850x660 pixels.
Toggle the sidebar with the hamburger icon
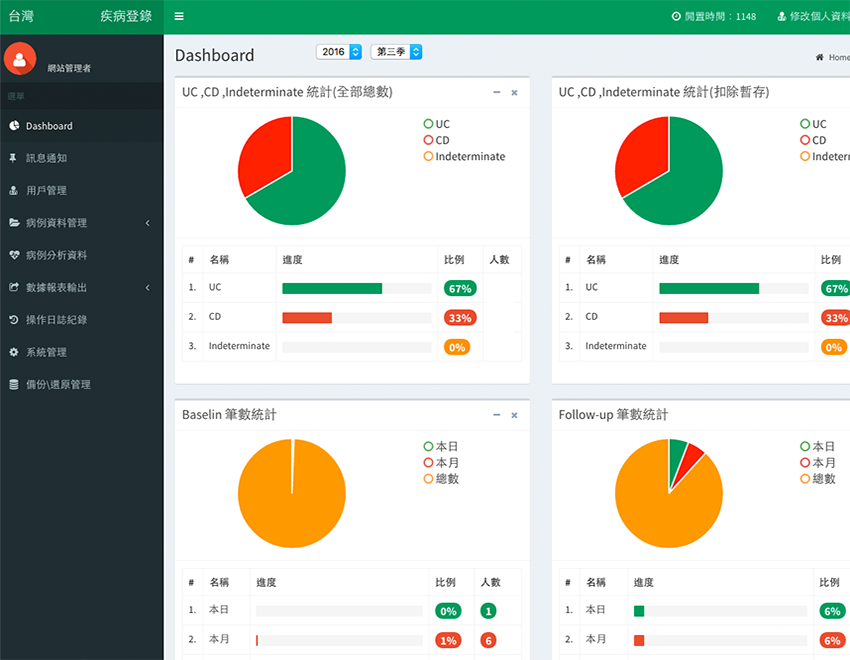pyautogui.click(x=179, y=16)
